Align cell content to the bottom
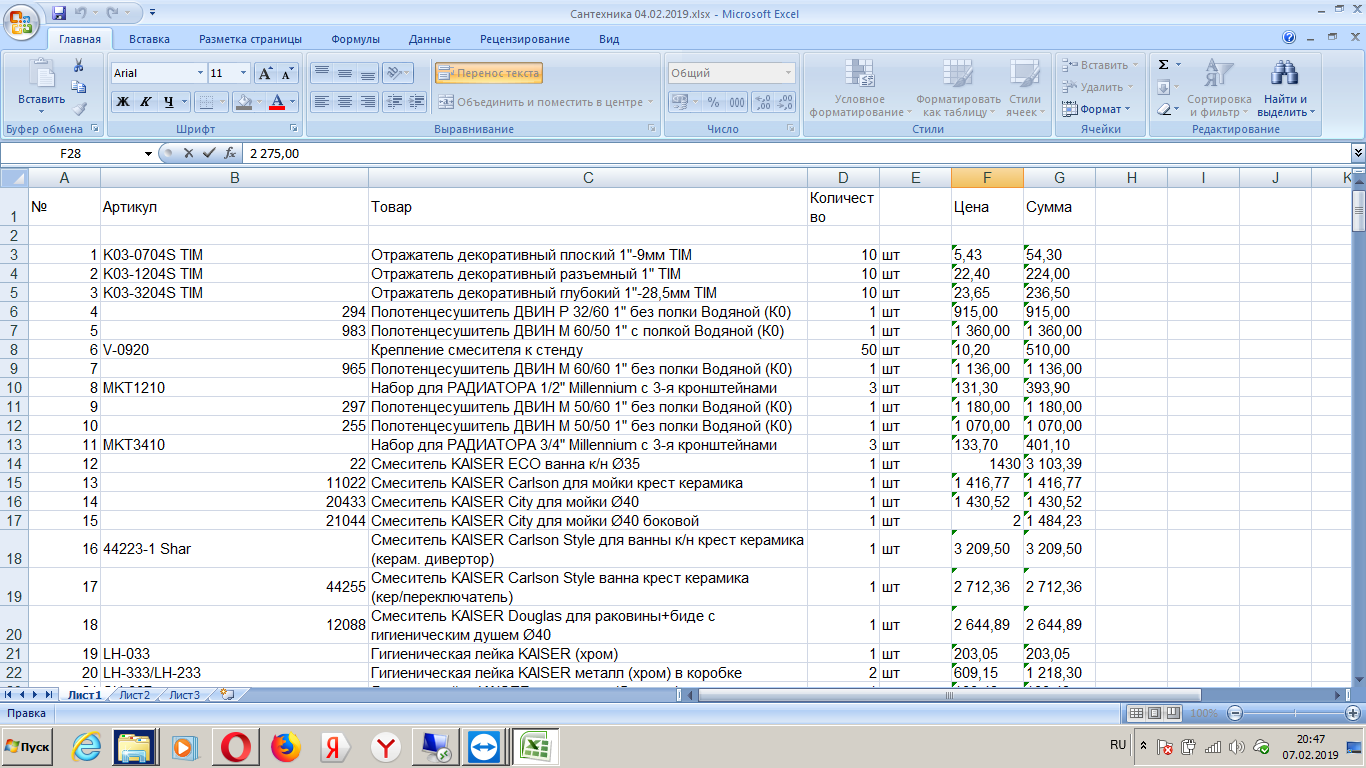This screenshot has width=1366, height=768. click(x=368, y=73)
